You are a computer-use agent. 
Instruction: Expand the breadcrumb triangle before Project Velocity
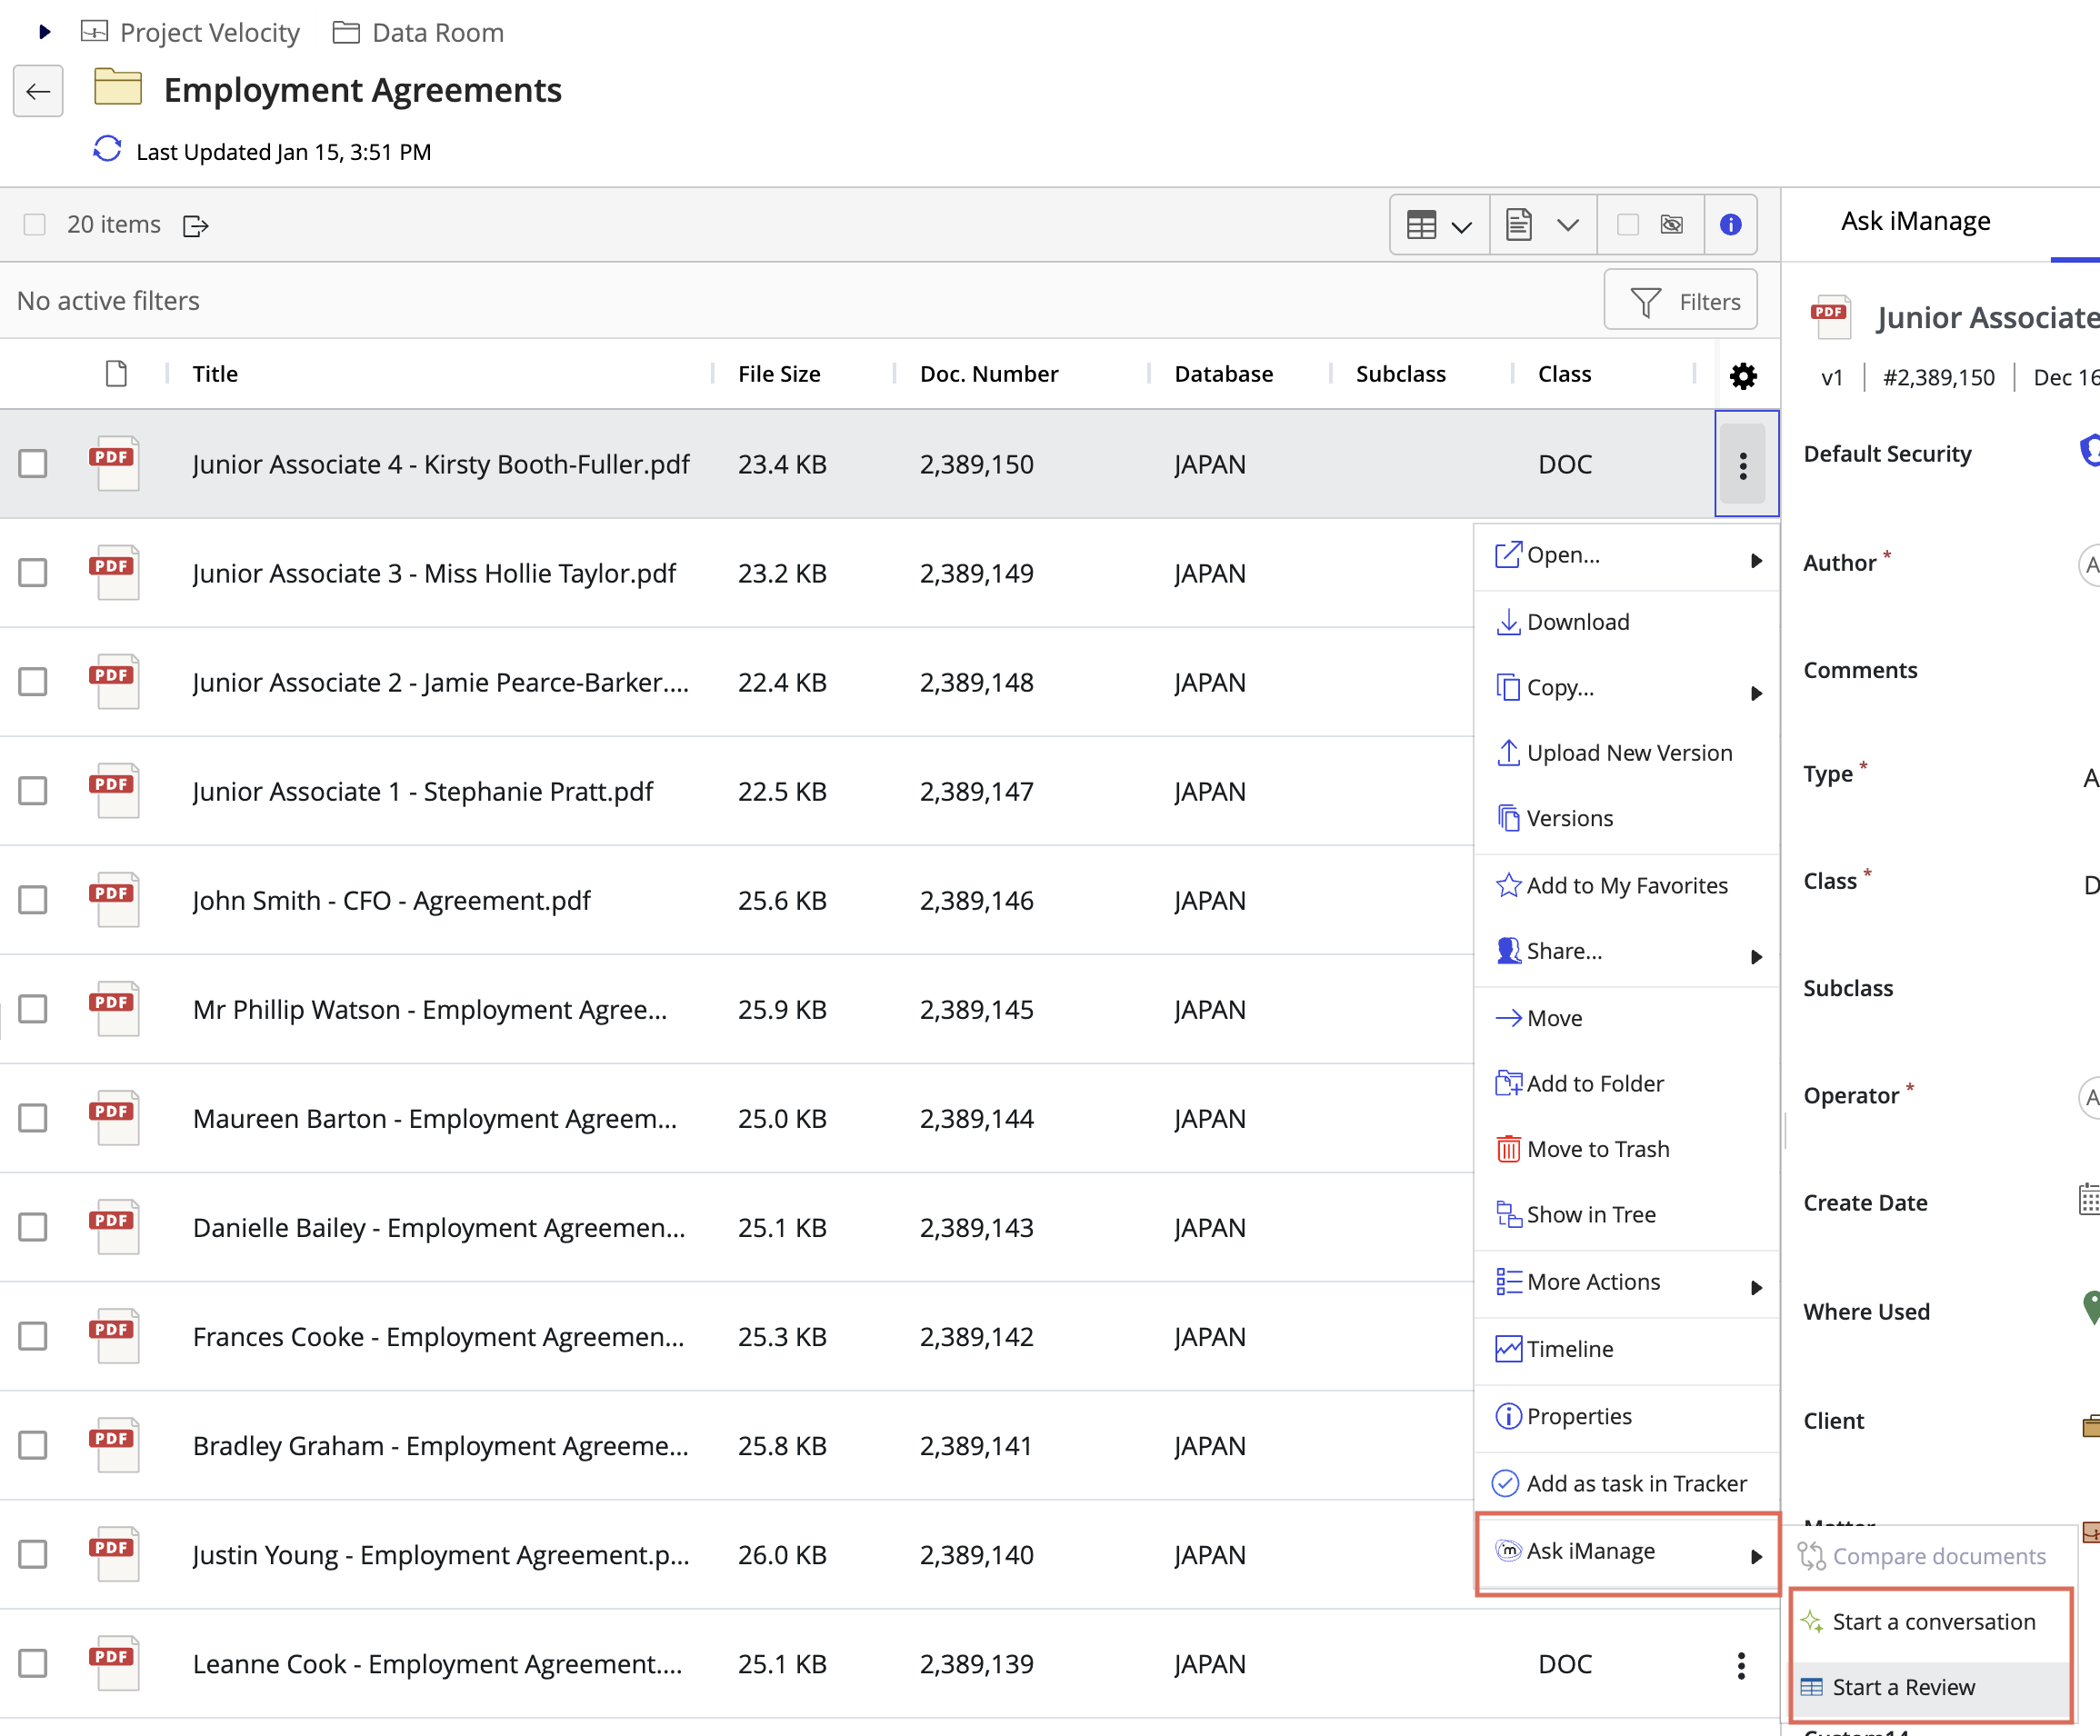(44, 32)
